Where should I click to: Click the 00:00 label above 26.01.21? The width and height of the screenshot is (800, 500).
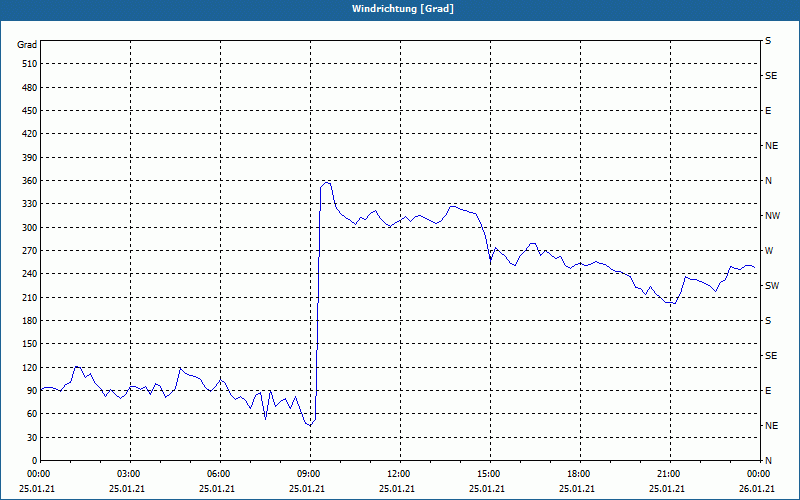click(757, 474)
